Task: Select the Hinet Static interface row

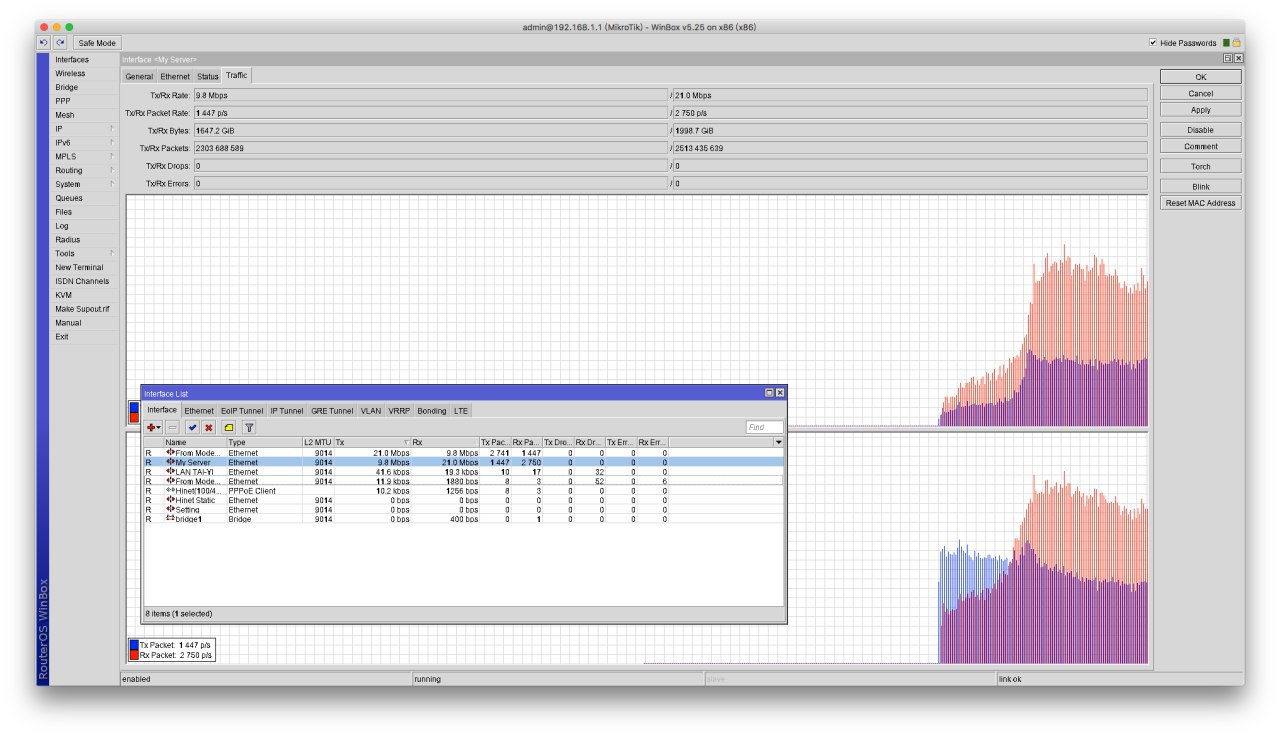Action: [x=462, y=500]
